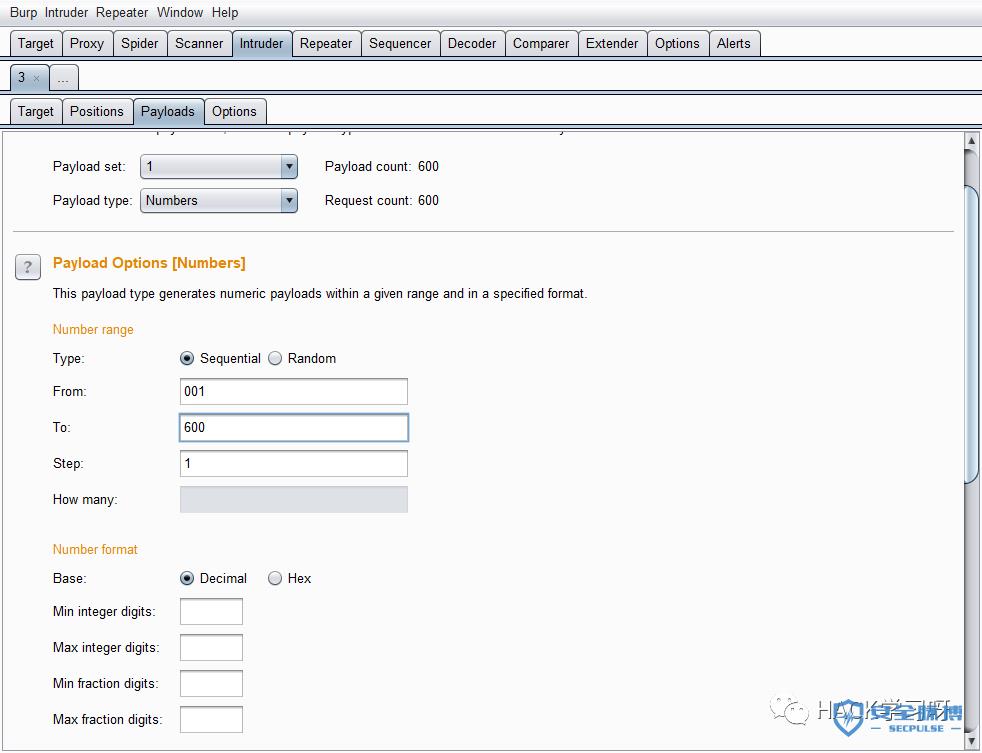Open the Intruder Target sub-tab

[x=36, y=112]
